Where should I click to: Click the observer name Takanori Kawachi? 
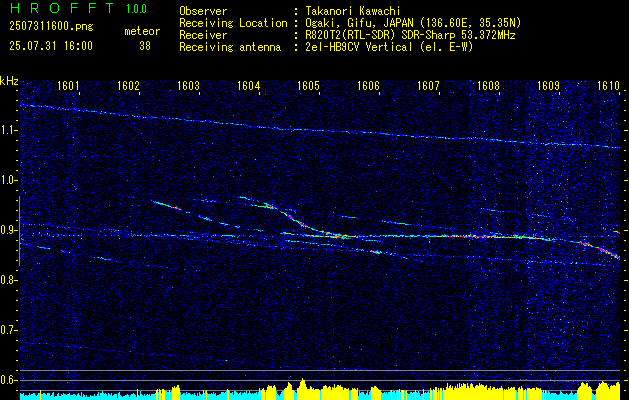coord(352,11)
